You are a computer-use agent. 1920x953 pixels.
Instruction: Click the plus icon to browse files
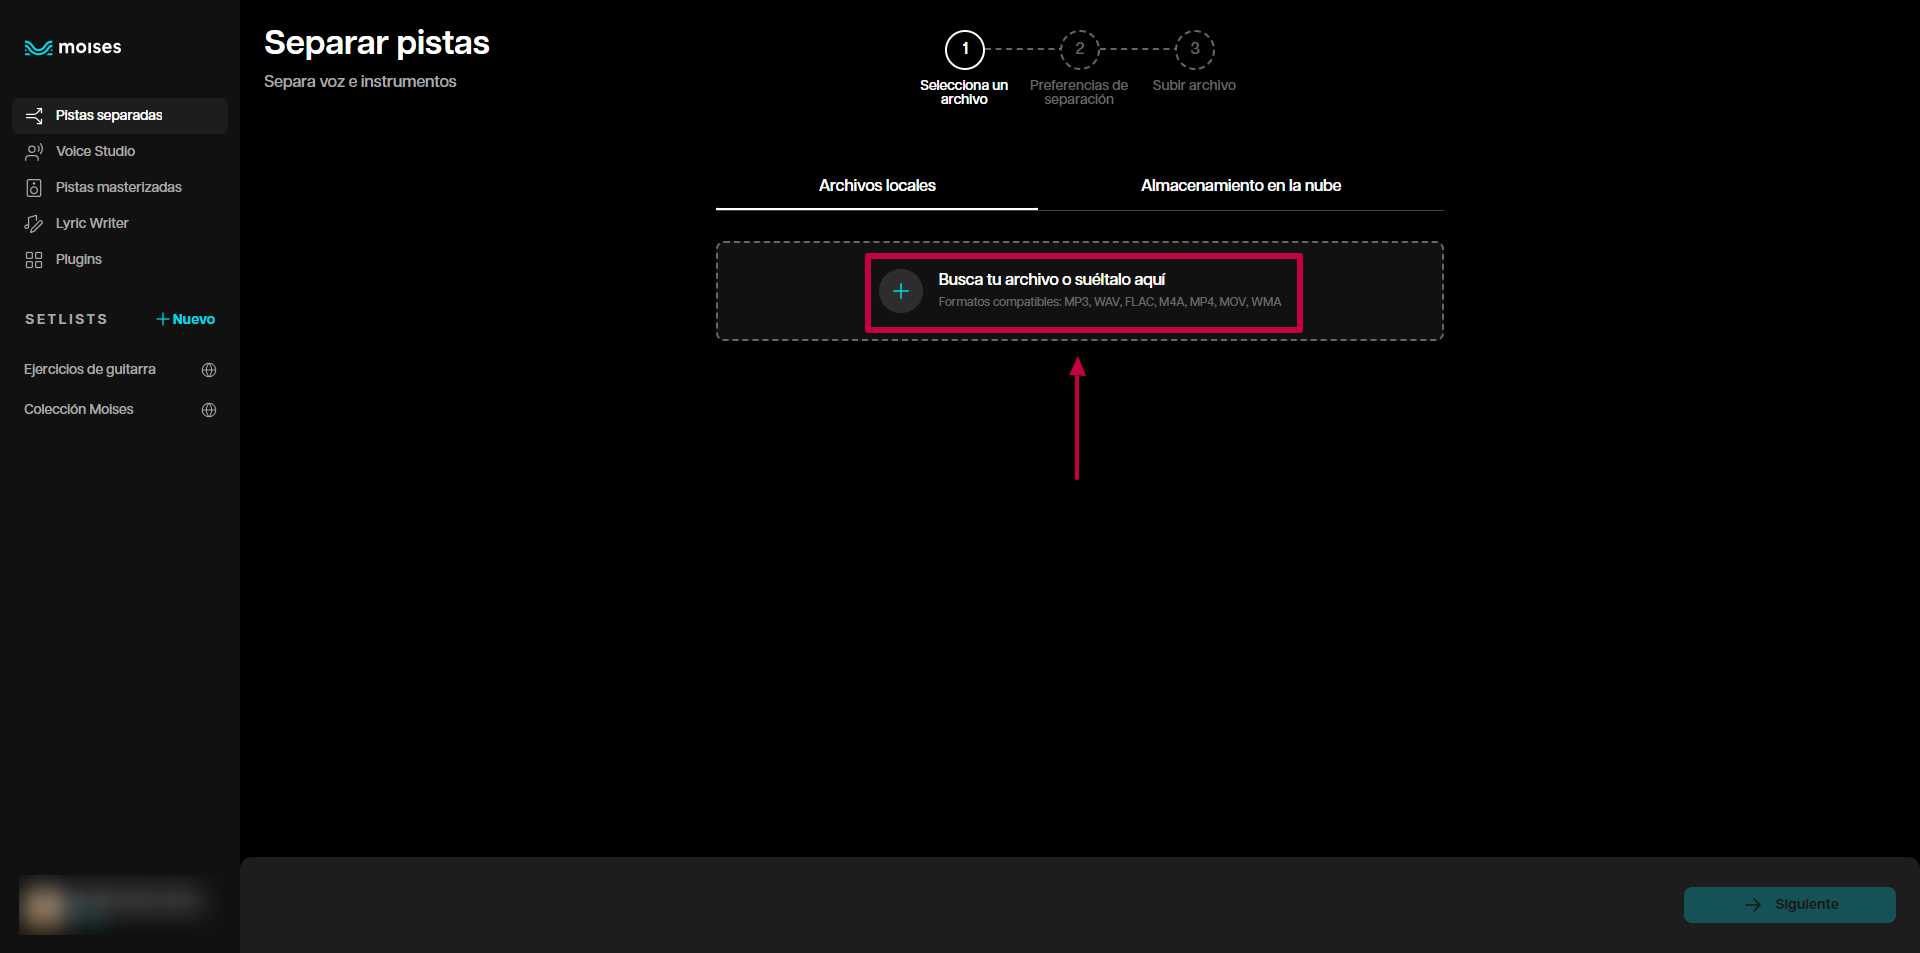(900, 291)
